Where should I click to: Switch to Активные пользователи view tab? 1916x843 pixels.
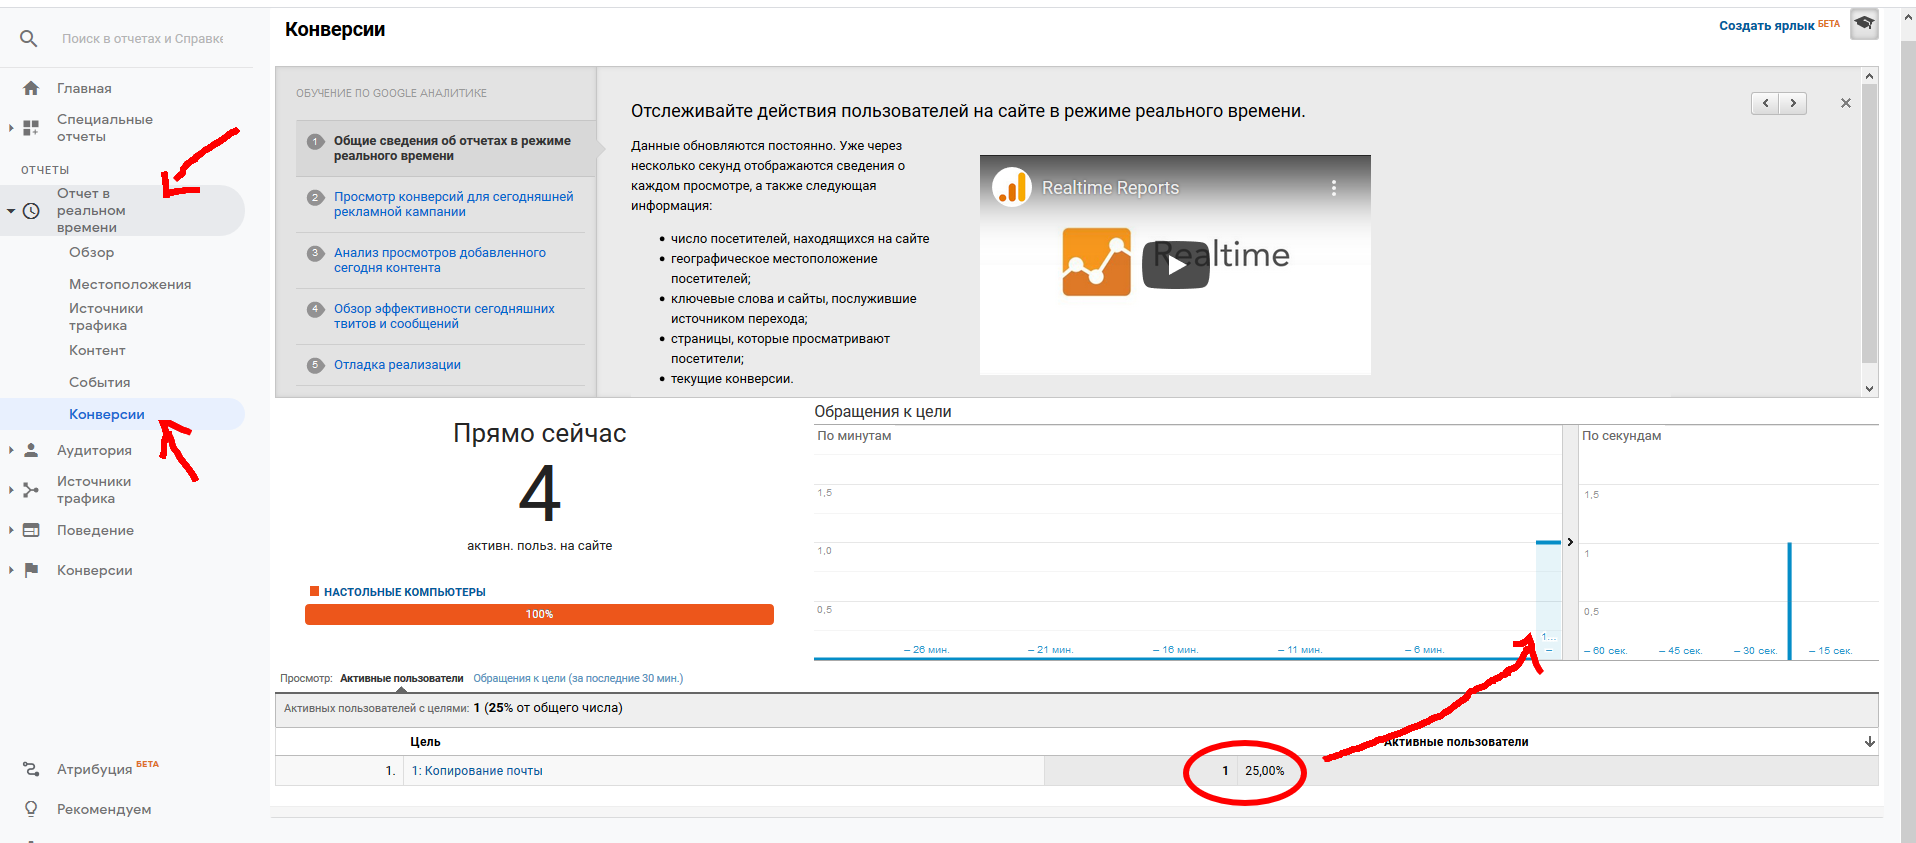pos(401,678)
